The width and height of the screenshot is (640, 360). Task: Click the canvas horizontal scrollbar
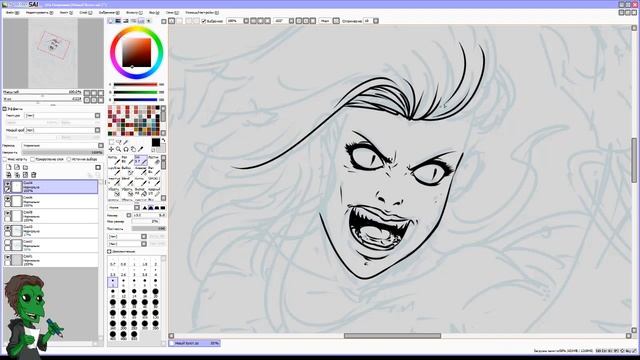(392, 336)
